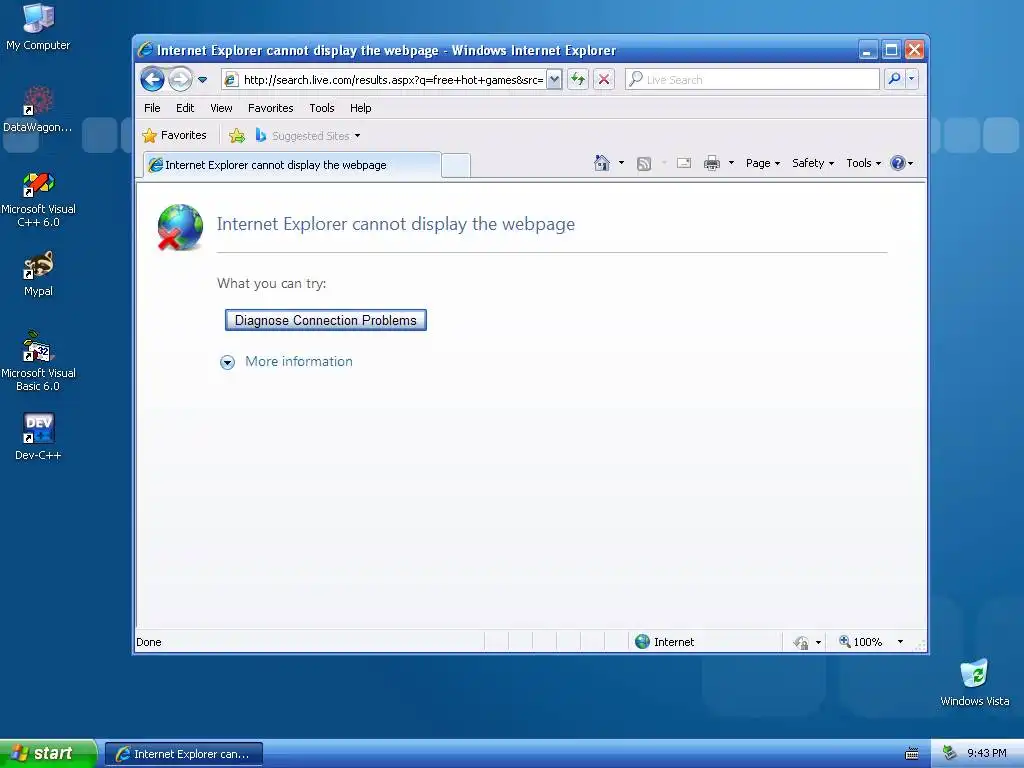This screenshot has height=768, width=1024.
Task: Select Microsoft Visual Basic 6.0 shortcut
Action: tap(38, 361)
